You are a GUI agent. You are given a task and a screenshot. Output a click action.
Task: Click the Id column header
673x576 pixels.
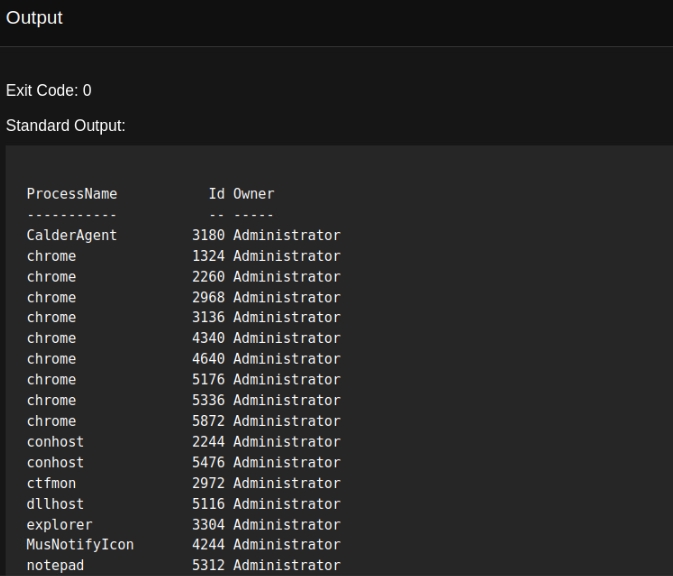[216, 194]
